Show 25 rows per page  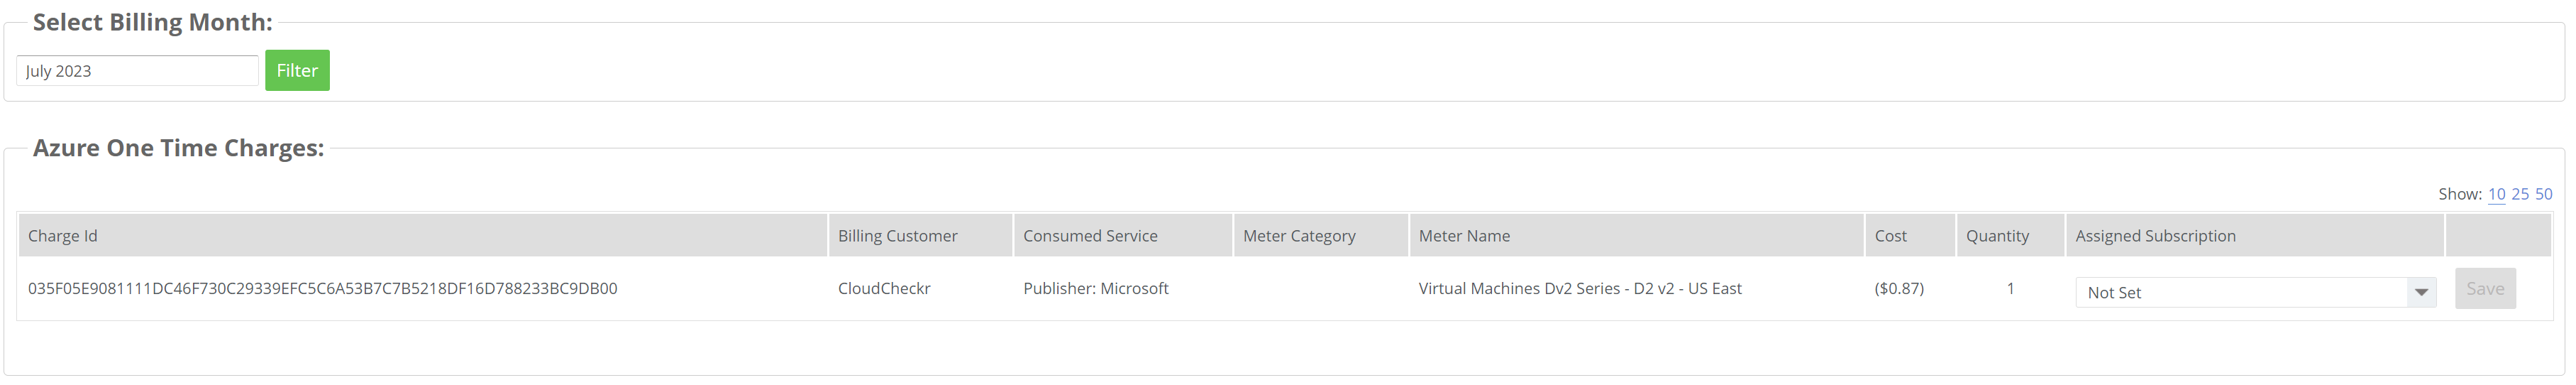pyautogui.click(x=2520, y=194)
